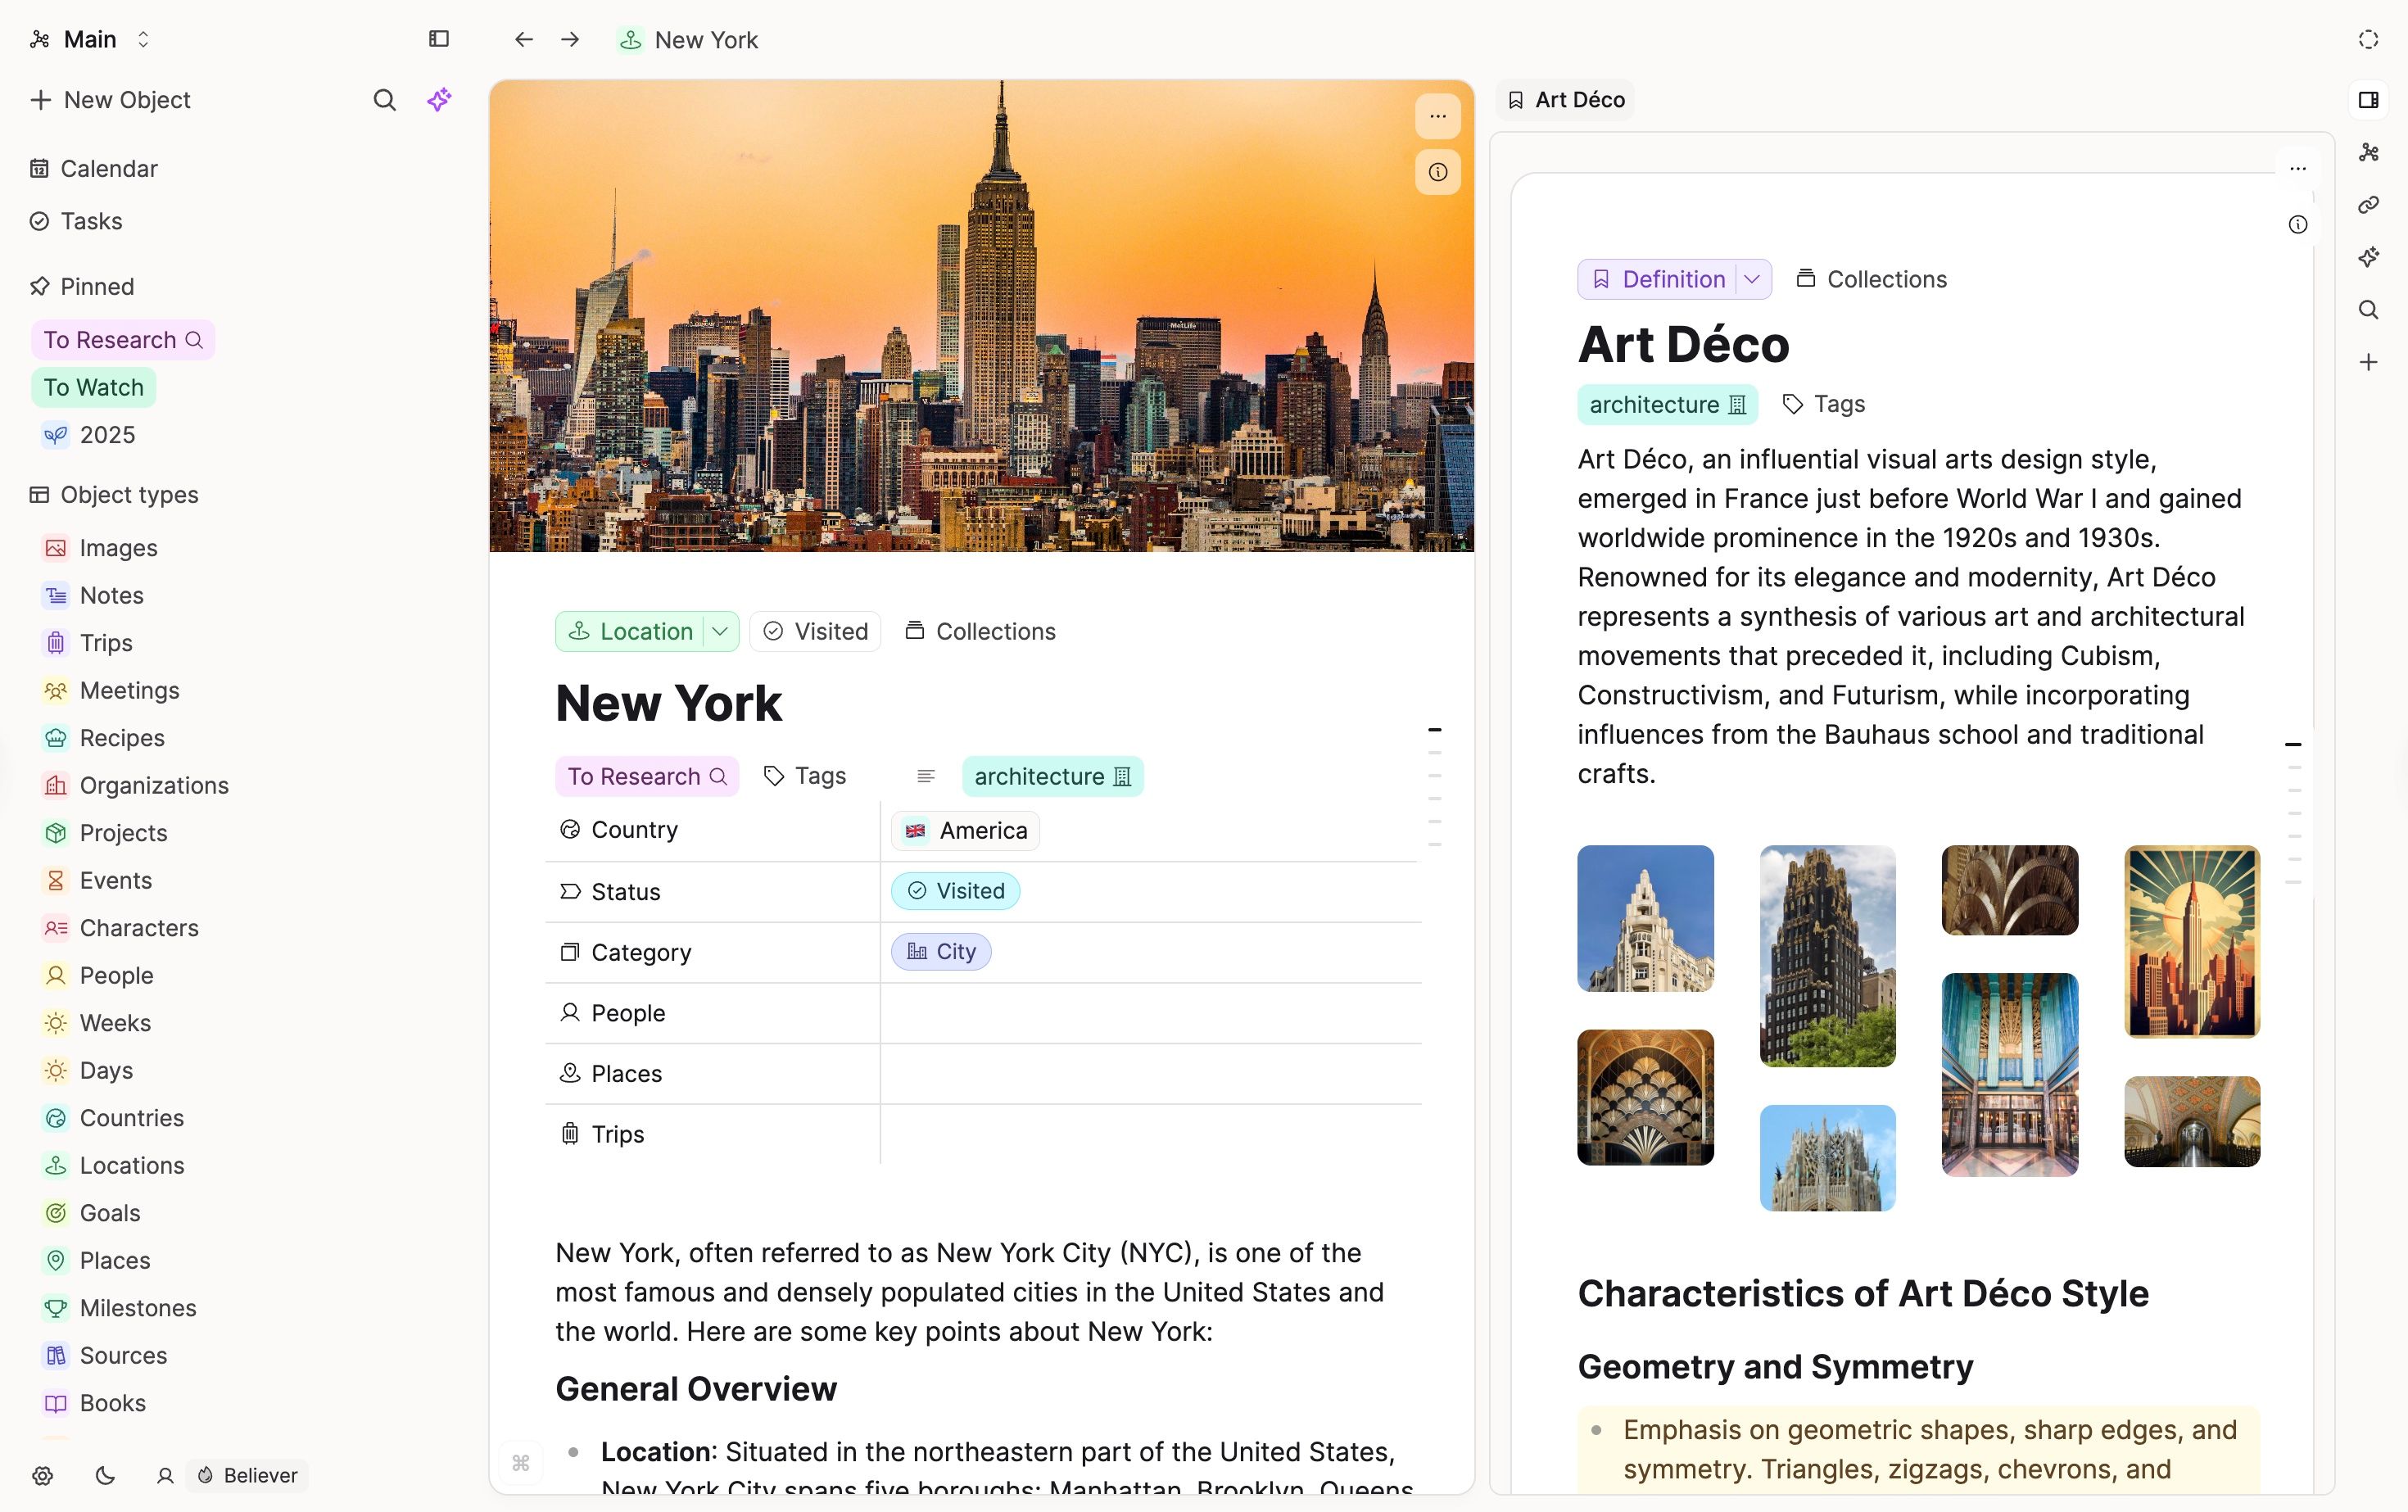Toggle dark mode moon icon
The height and width of the screenshot is (1512, 2408).
point(105,1475)
